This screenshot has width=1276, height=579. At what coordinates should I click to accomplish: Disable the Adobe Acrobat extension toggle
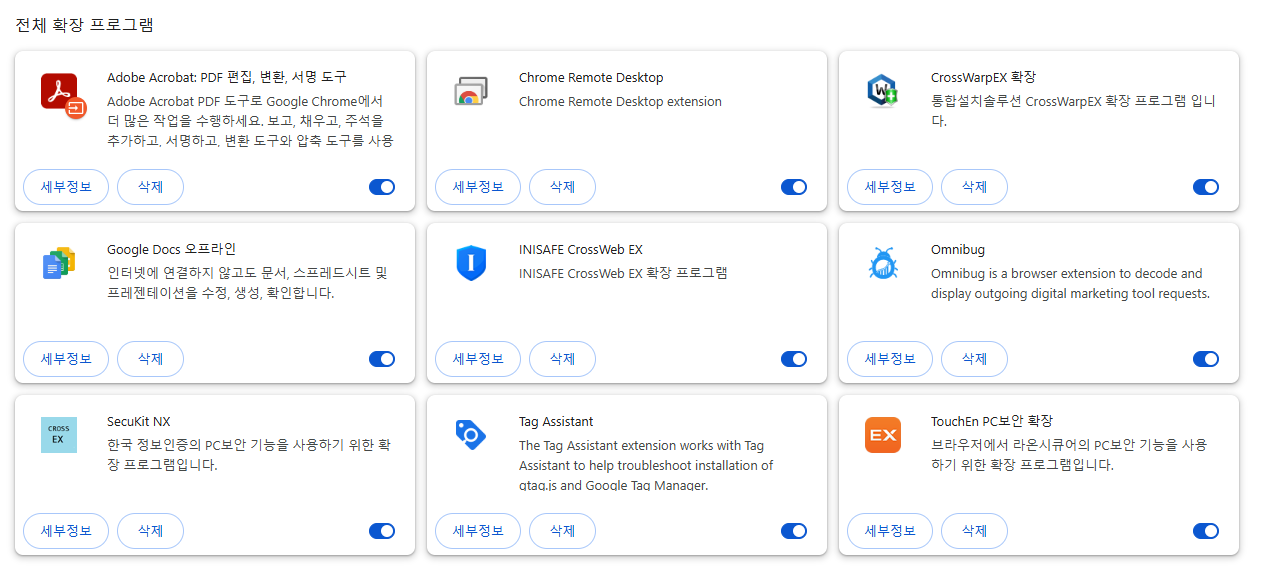pos(382,187)
